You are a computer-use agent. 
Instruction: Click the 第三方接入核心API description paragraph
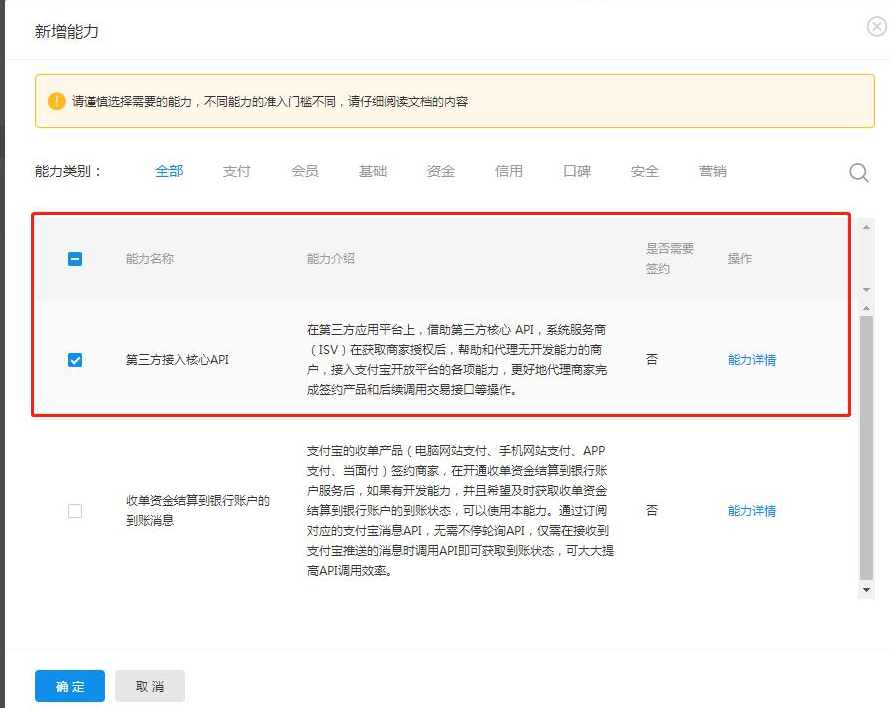[457, 359]
